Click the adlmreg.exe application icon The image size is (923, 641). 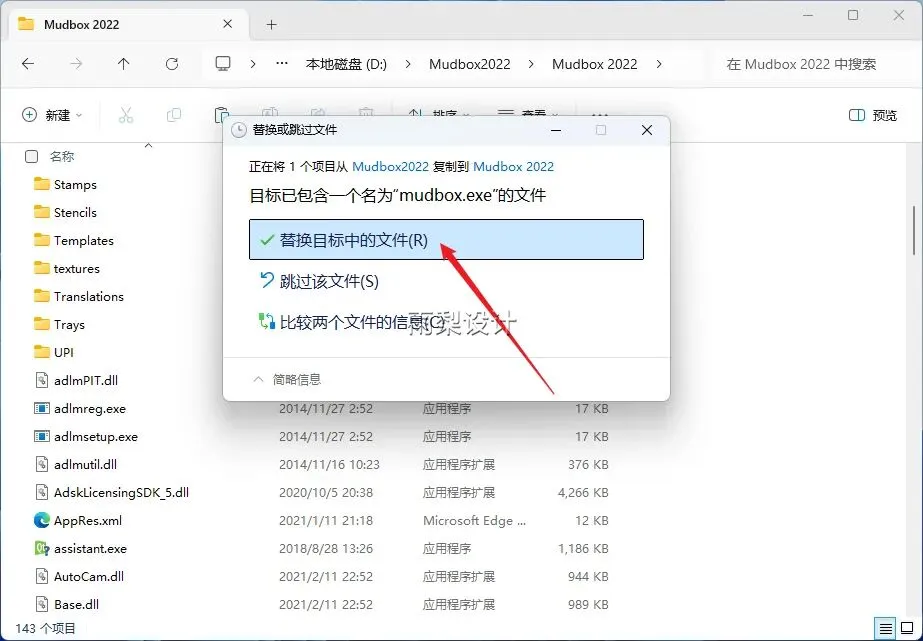click(41, 408)
